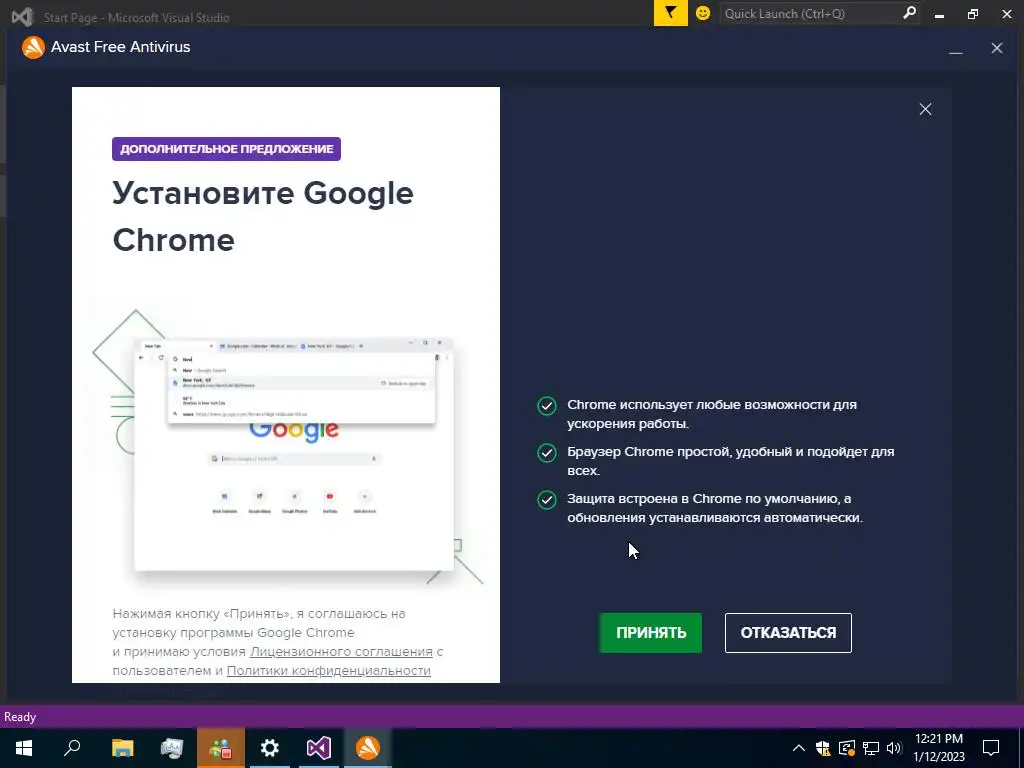Click checkmark icon beside Защита встроена text
Viewport: 1024px width, 768px height.
547,500
